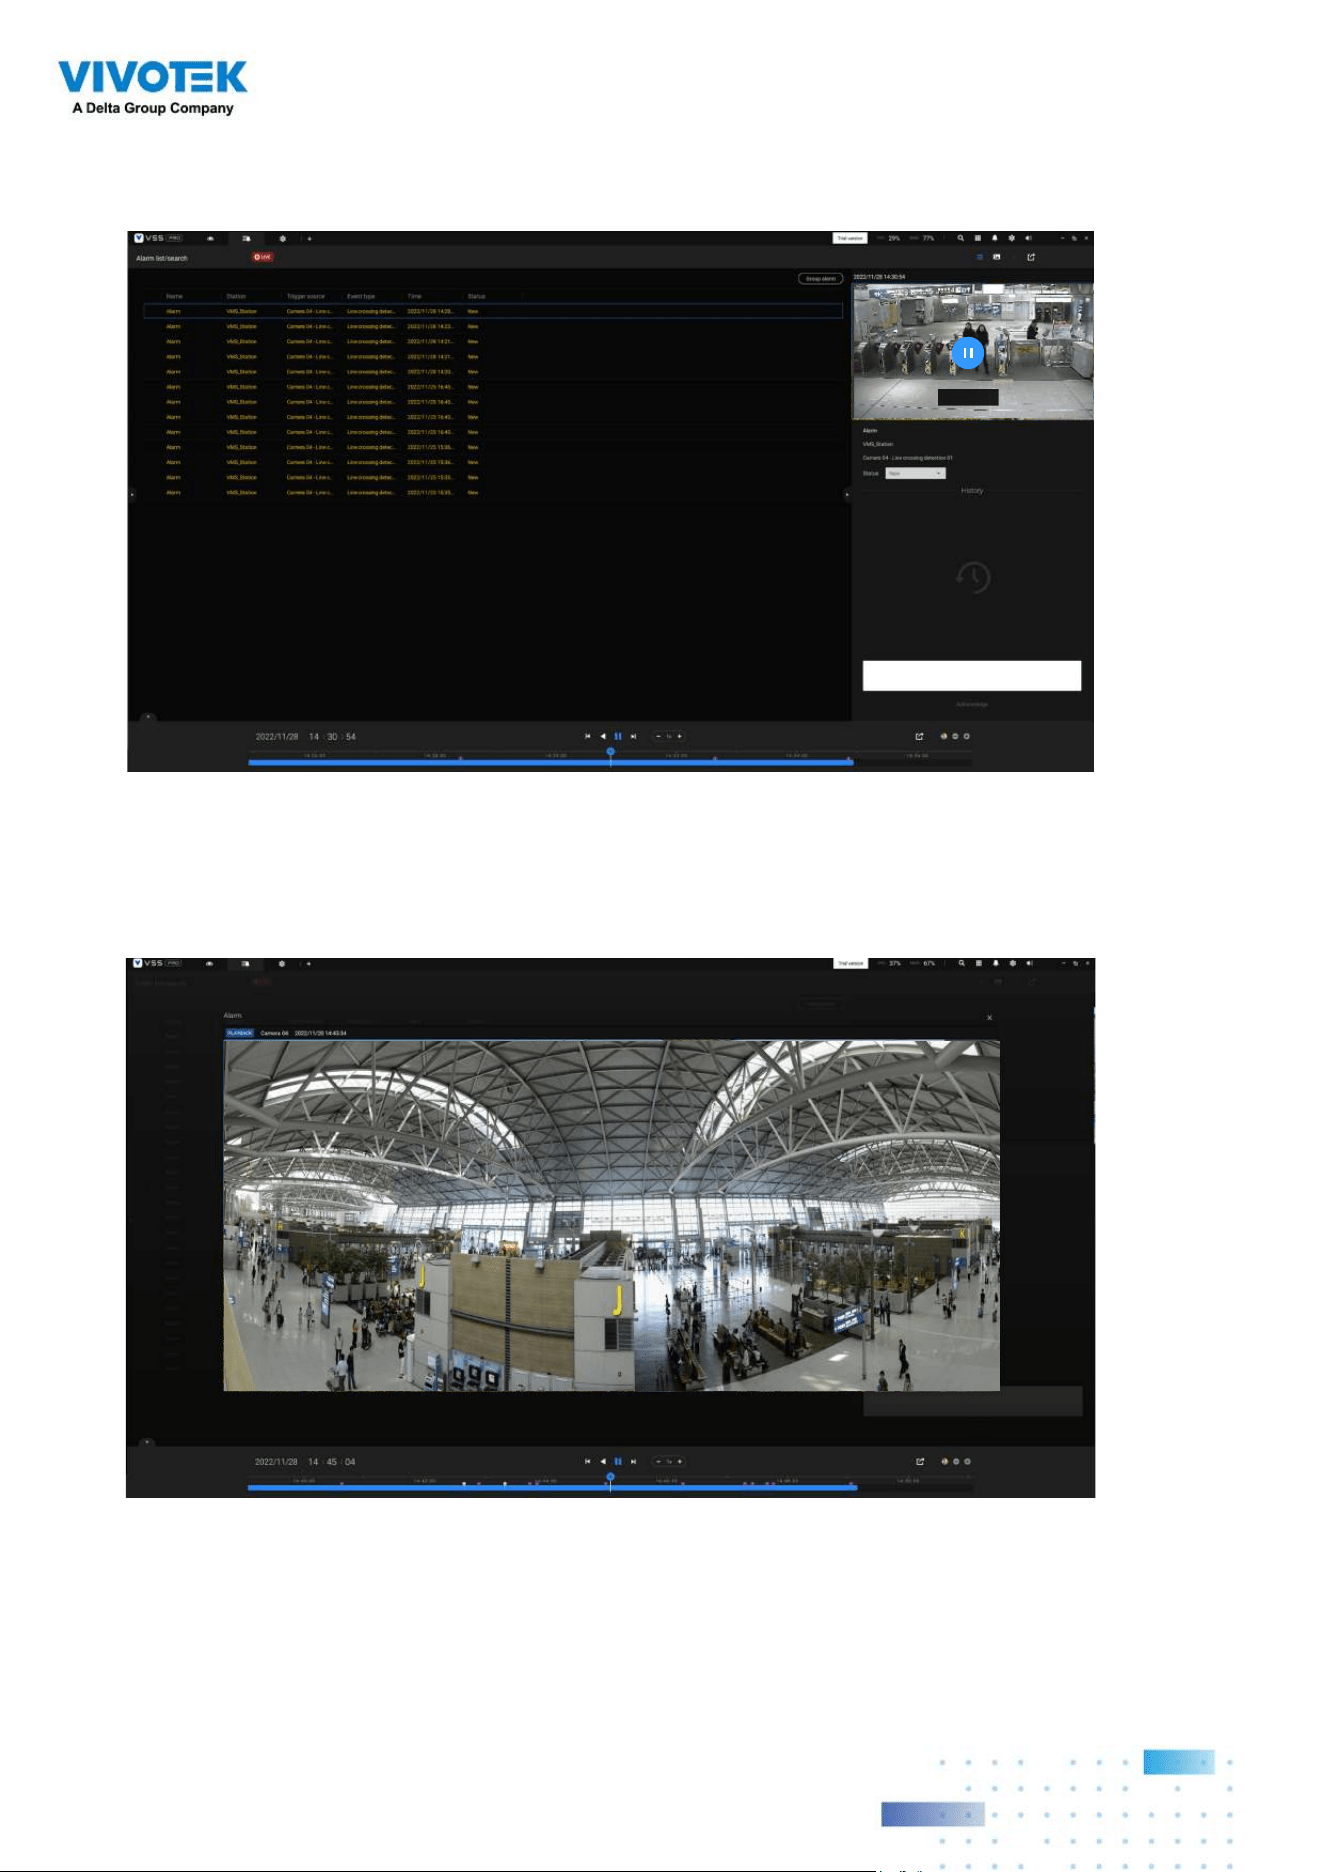Decrease playback speed in upper screenshot
1324x1872 pixels.
pyautogui.click(x=658, y=736)
